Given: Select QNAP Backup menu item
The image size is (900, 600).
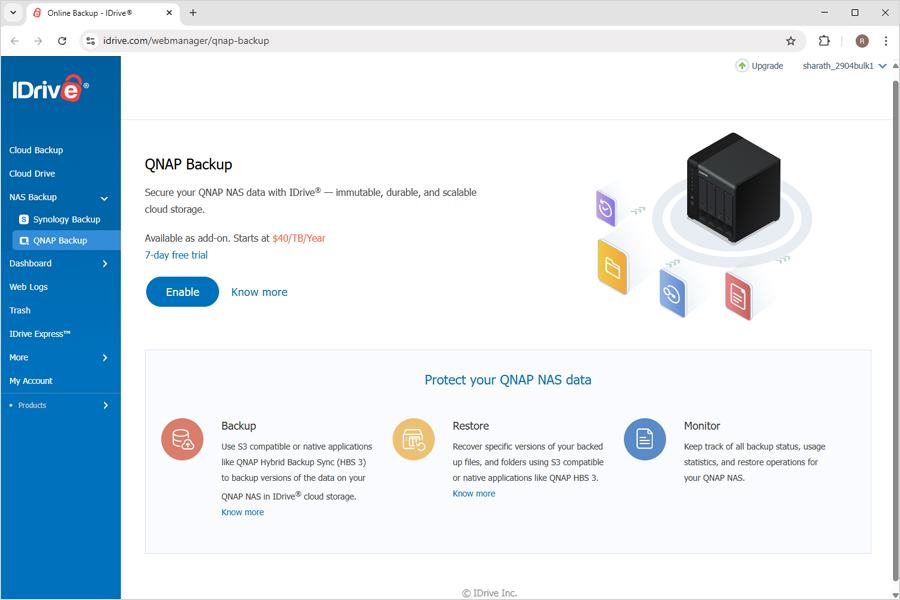Looking at the screenshot, I should pyautogui.click(x=67, y=241).
